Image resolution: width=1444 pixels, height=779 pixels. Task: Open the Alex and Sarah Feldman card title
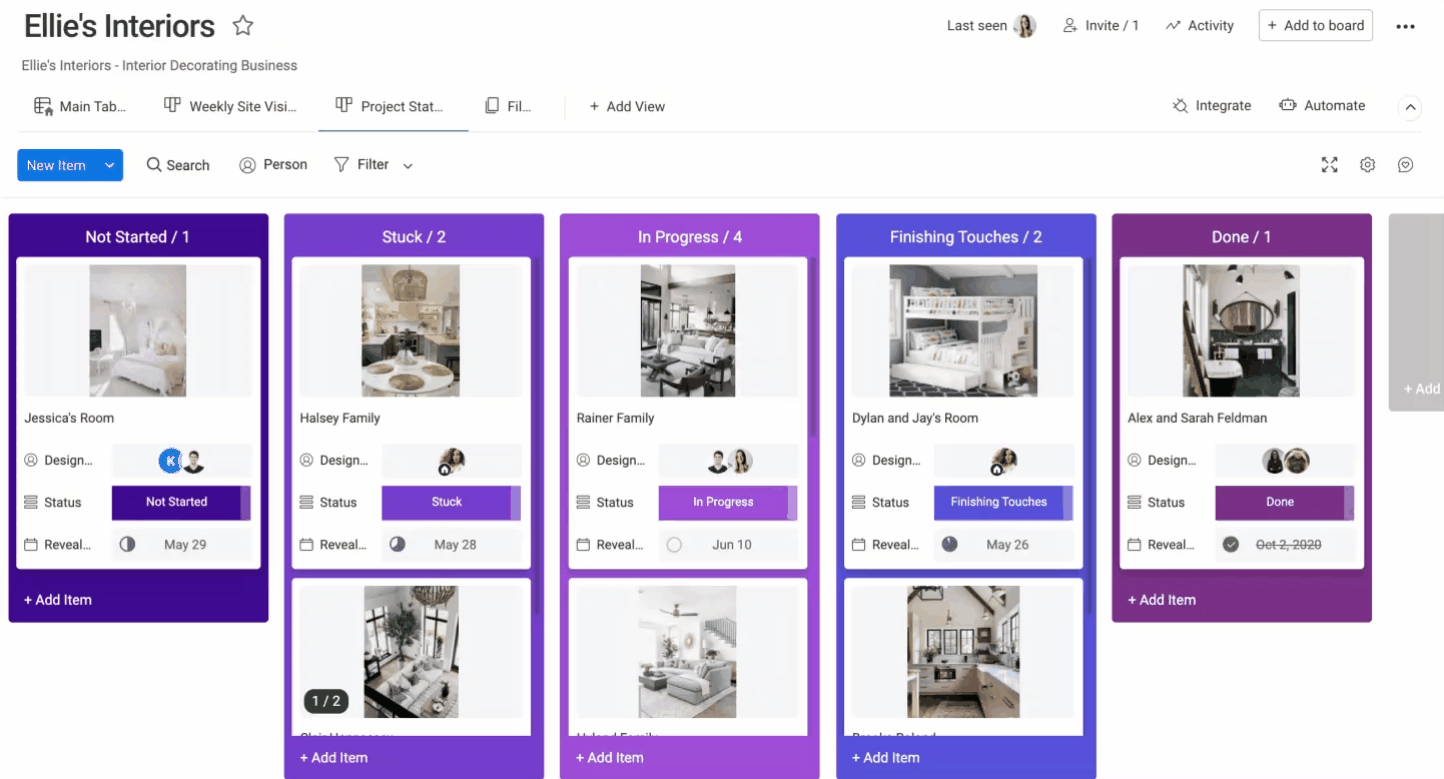tap(1197, 418)
